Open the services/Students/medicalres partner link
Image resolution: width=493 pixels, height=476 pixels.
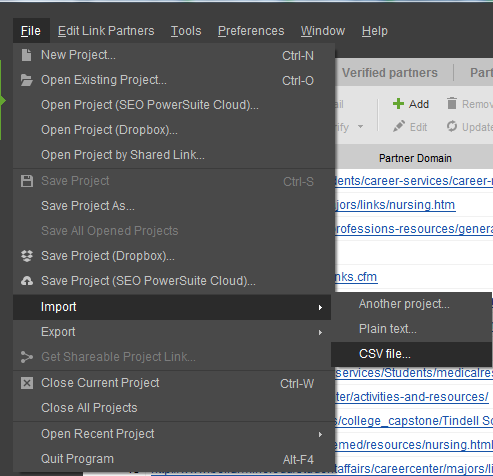click(x=413, y=373)
